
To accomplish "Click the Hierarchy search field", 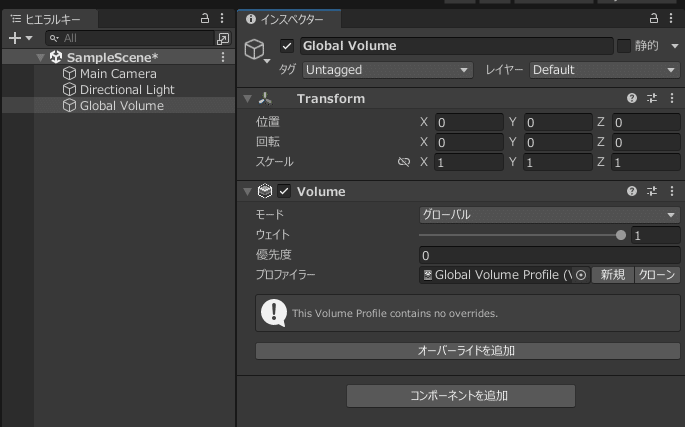I will tap(130, 38).
